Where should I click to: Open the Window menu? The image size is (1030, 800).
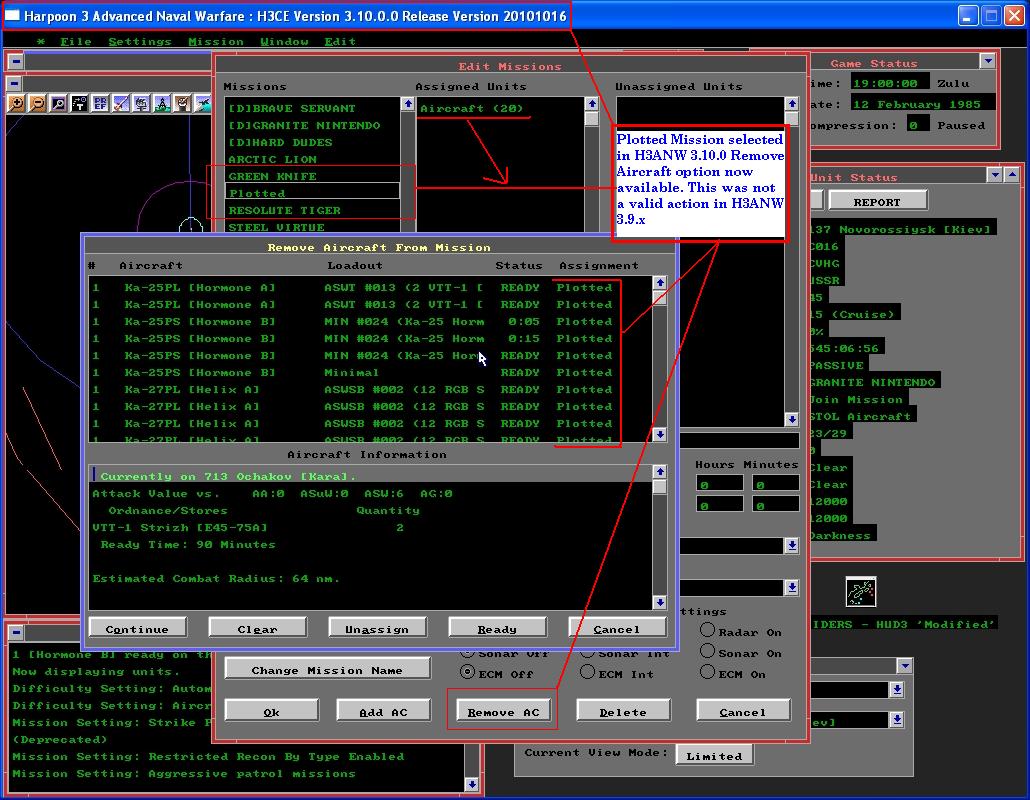pos(284,41)
